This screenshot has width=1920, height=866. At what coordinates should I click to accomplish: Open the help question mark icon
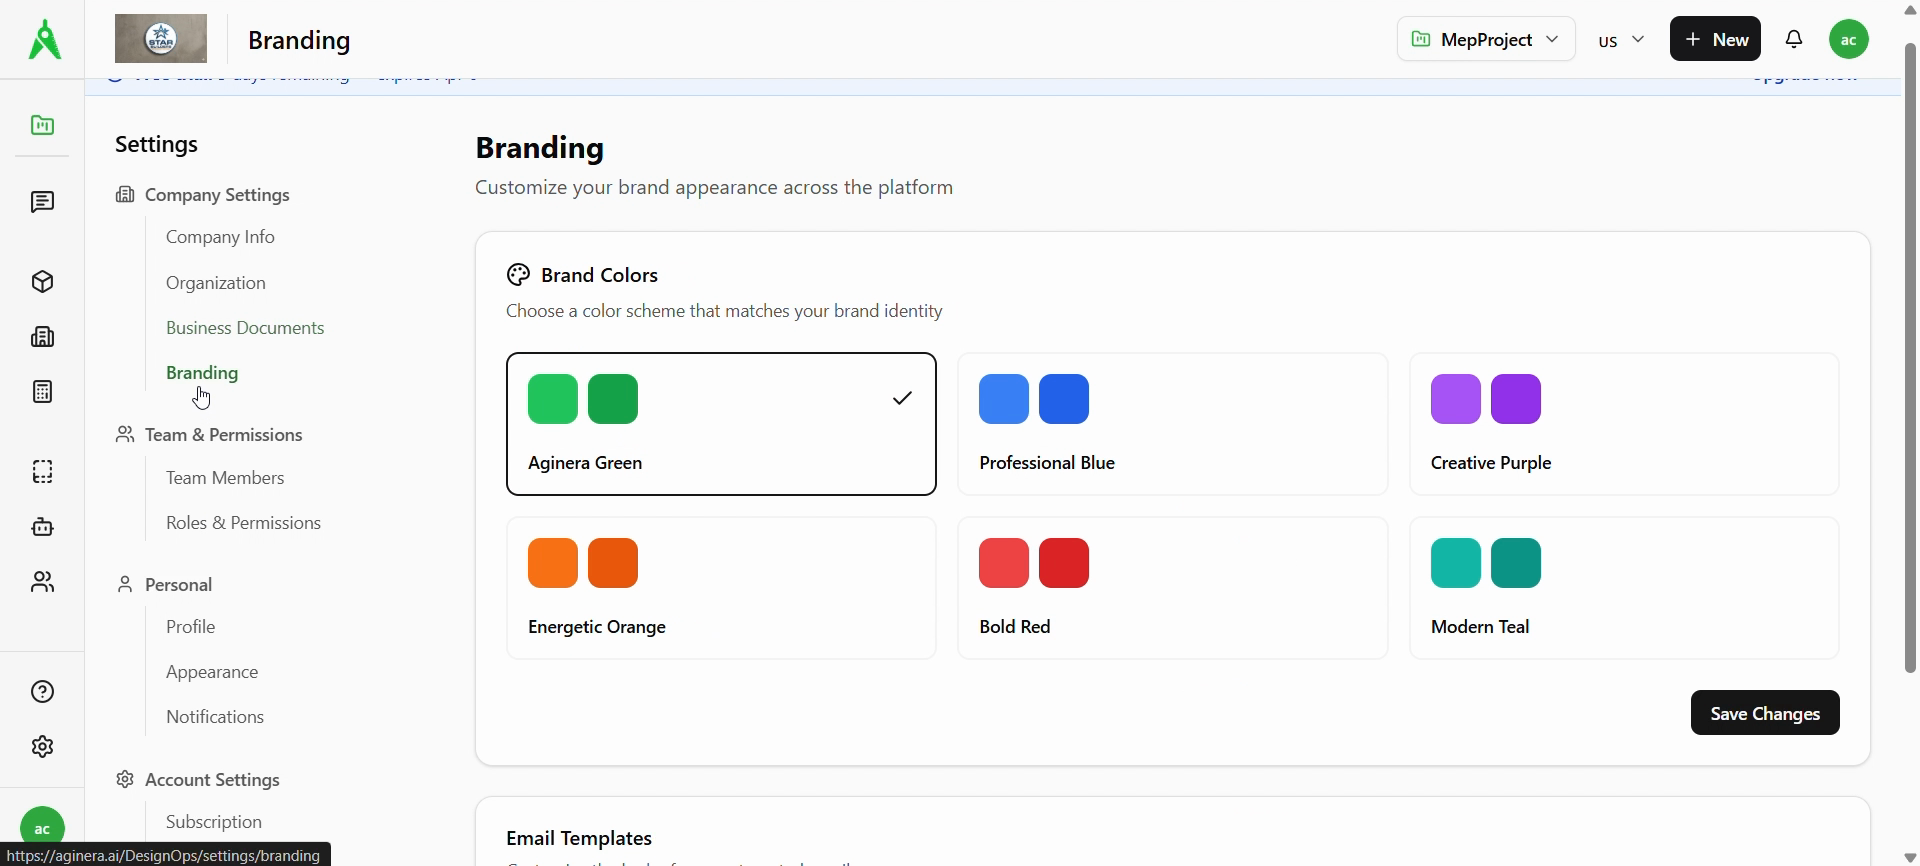pos(42,692)
